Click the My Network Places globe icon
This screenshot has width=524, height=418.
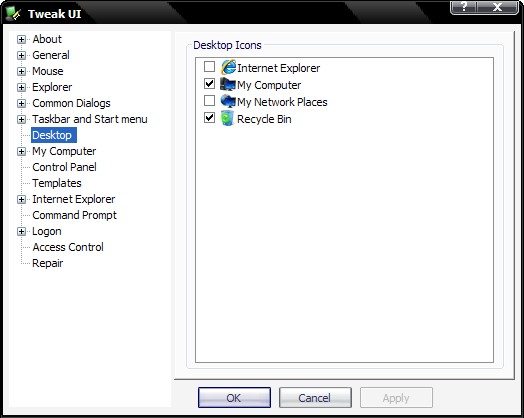coord(228,101)
